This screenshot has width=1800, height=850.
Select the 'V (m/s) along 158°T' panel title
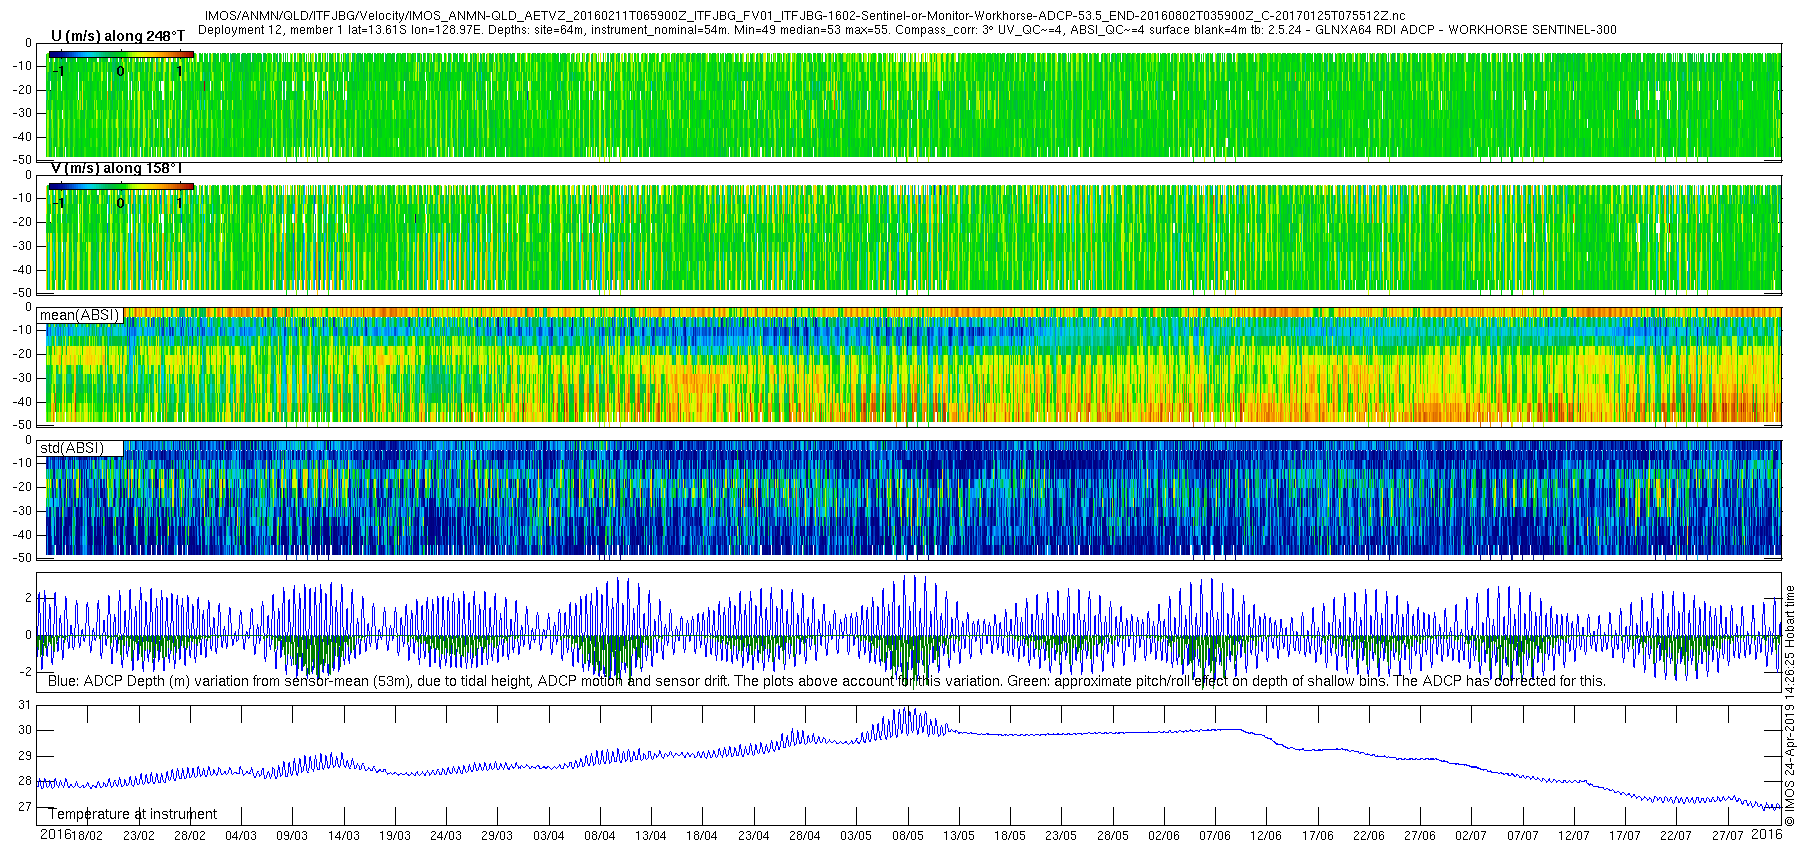(x=116, y=169)
